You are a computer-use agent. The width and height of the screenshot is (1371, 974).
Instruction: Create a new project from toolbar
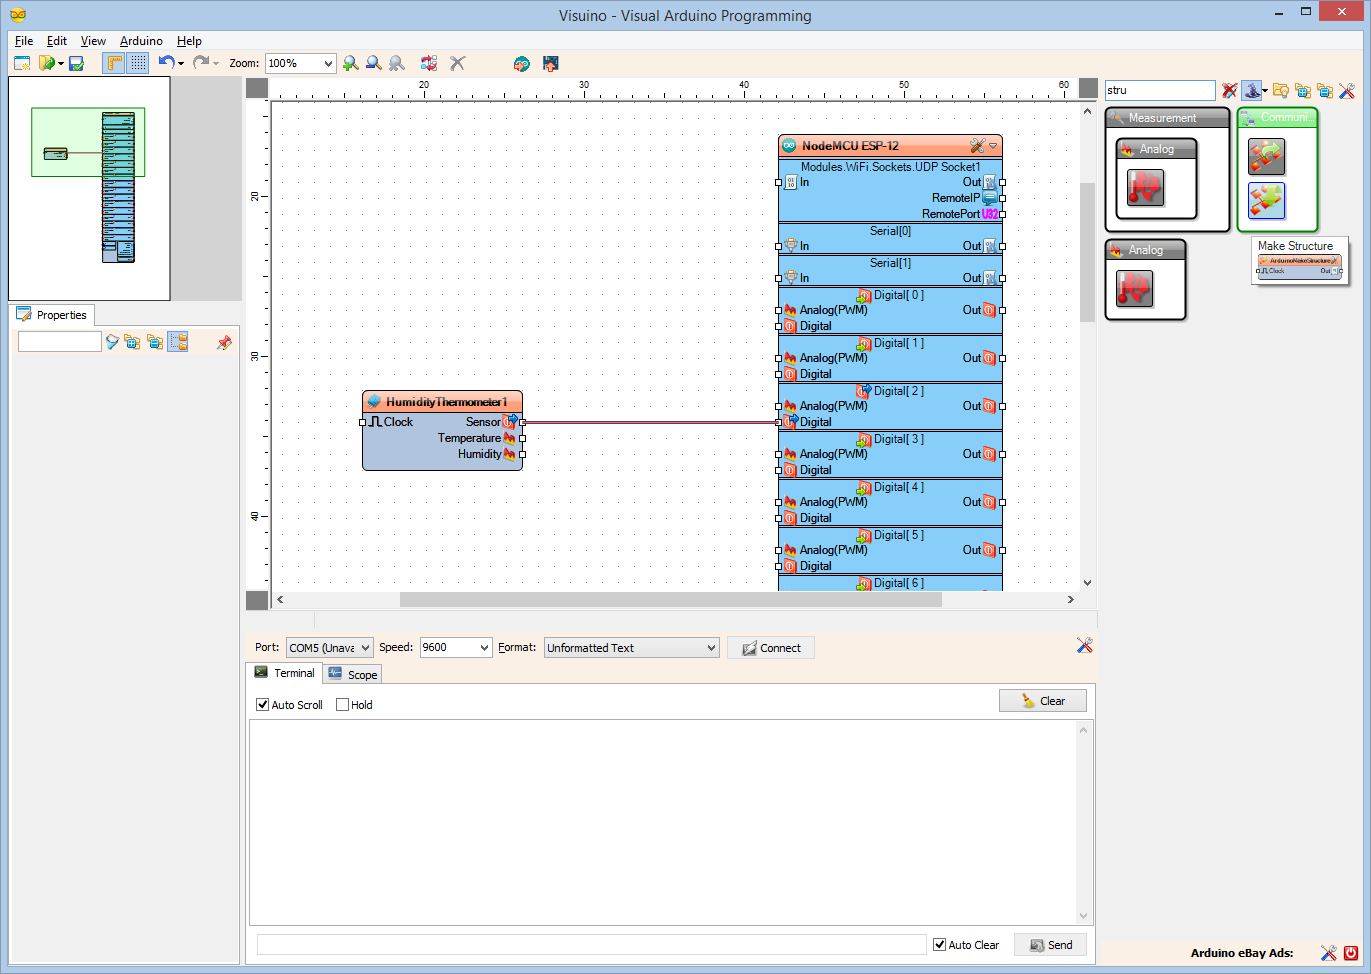click(22, 63)
